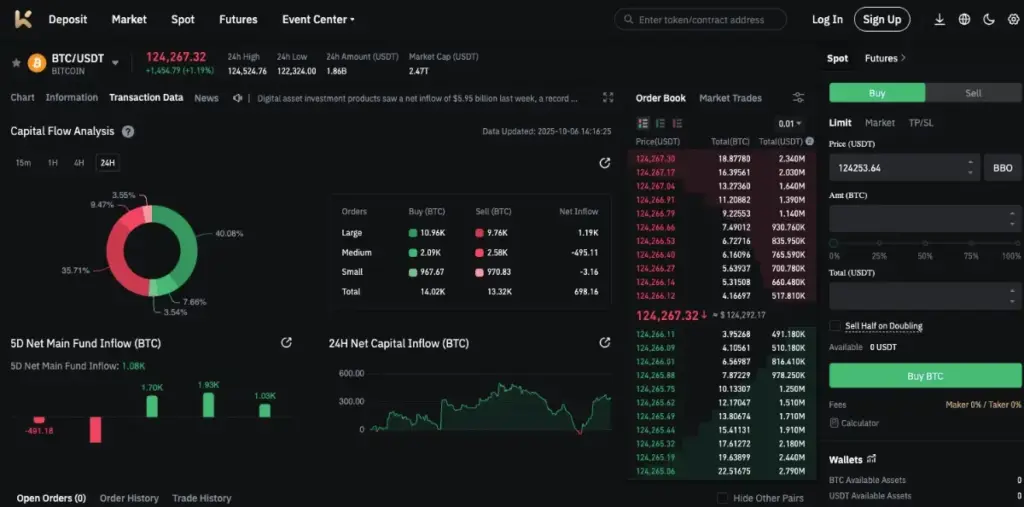Click the download app icon
1024x507 pixels.
[x=939, y=20]
